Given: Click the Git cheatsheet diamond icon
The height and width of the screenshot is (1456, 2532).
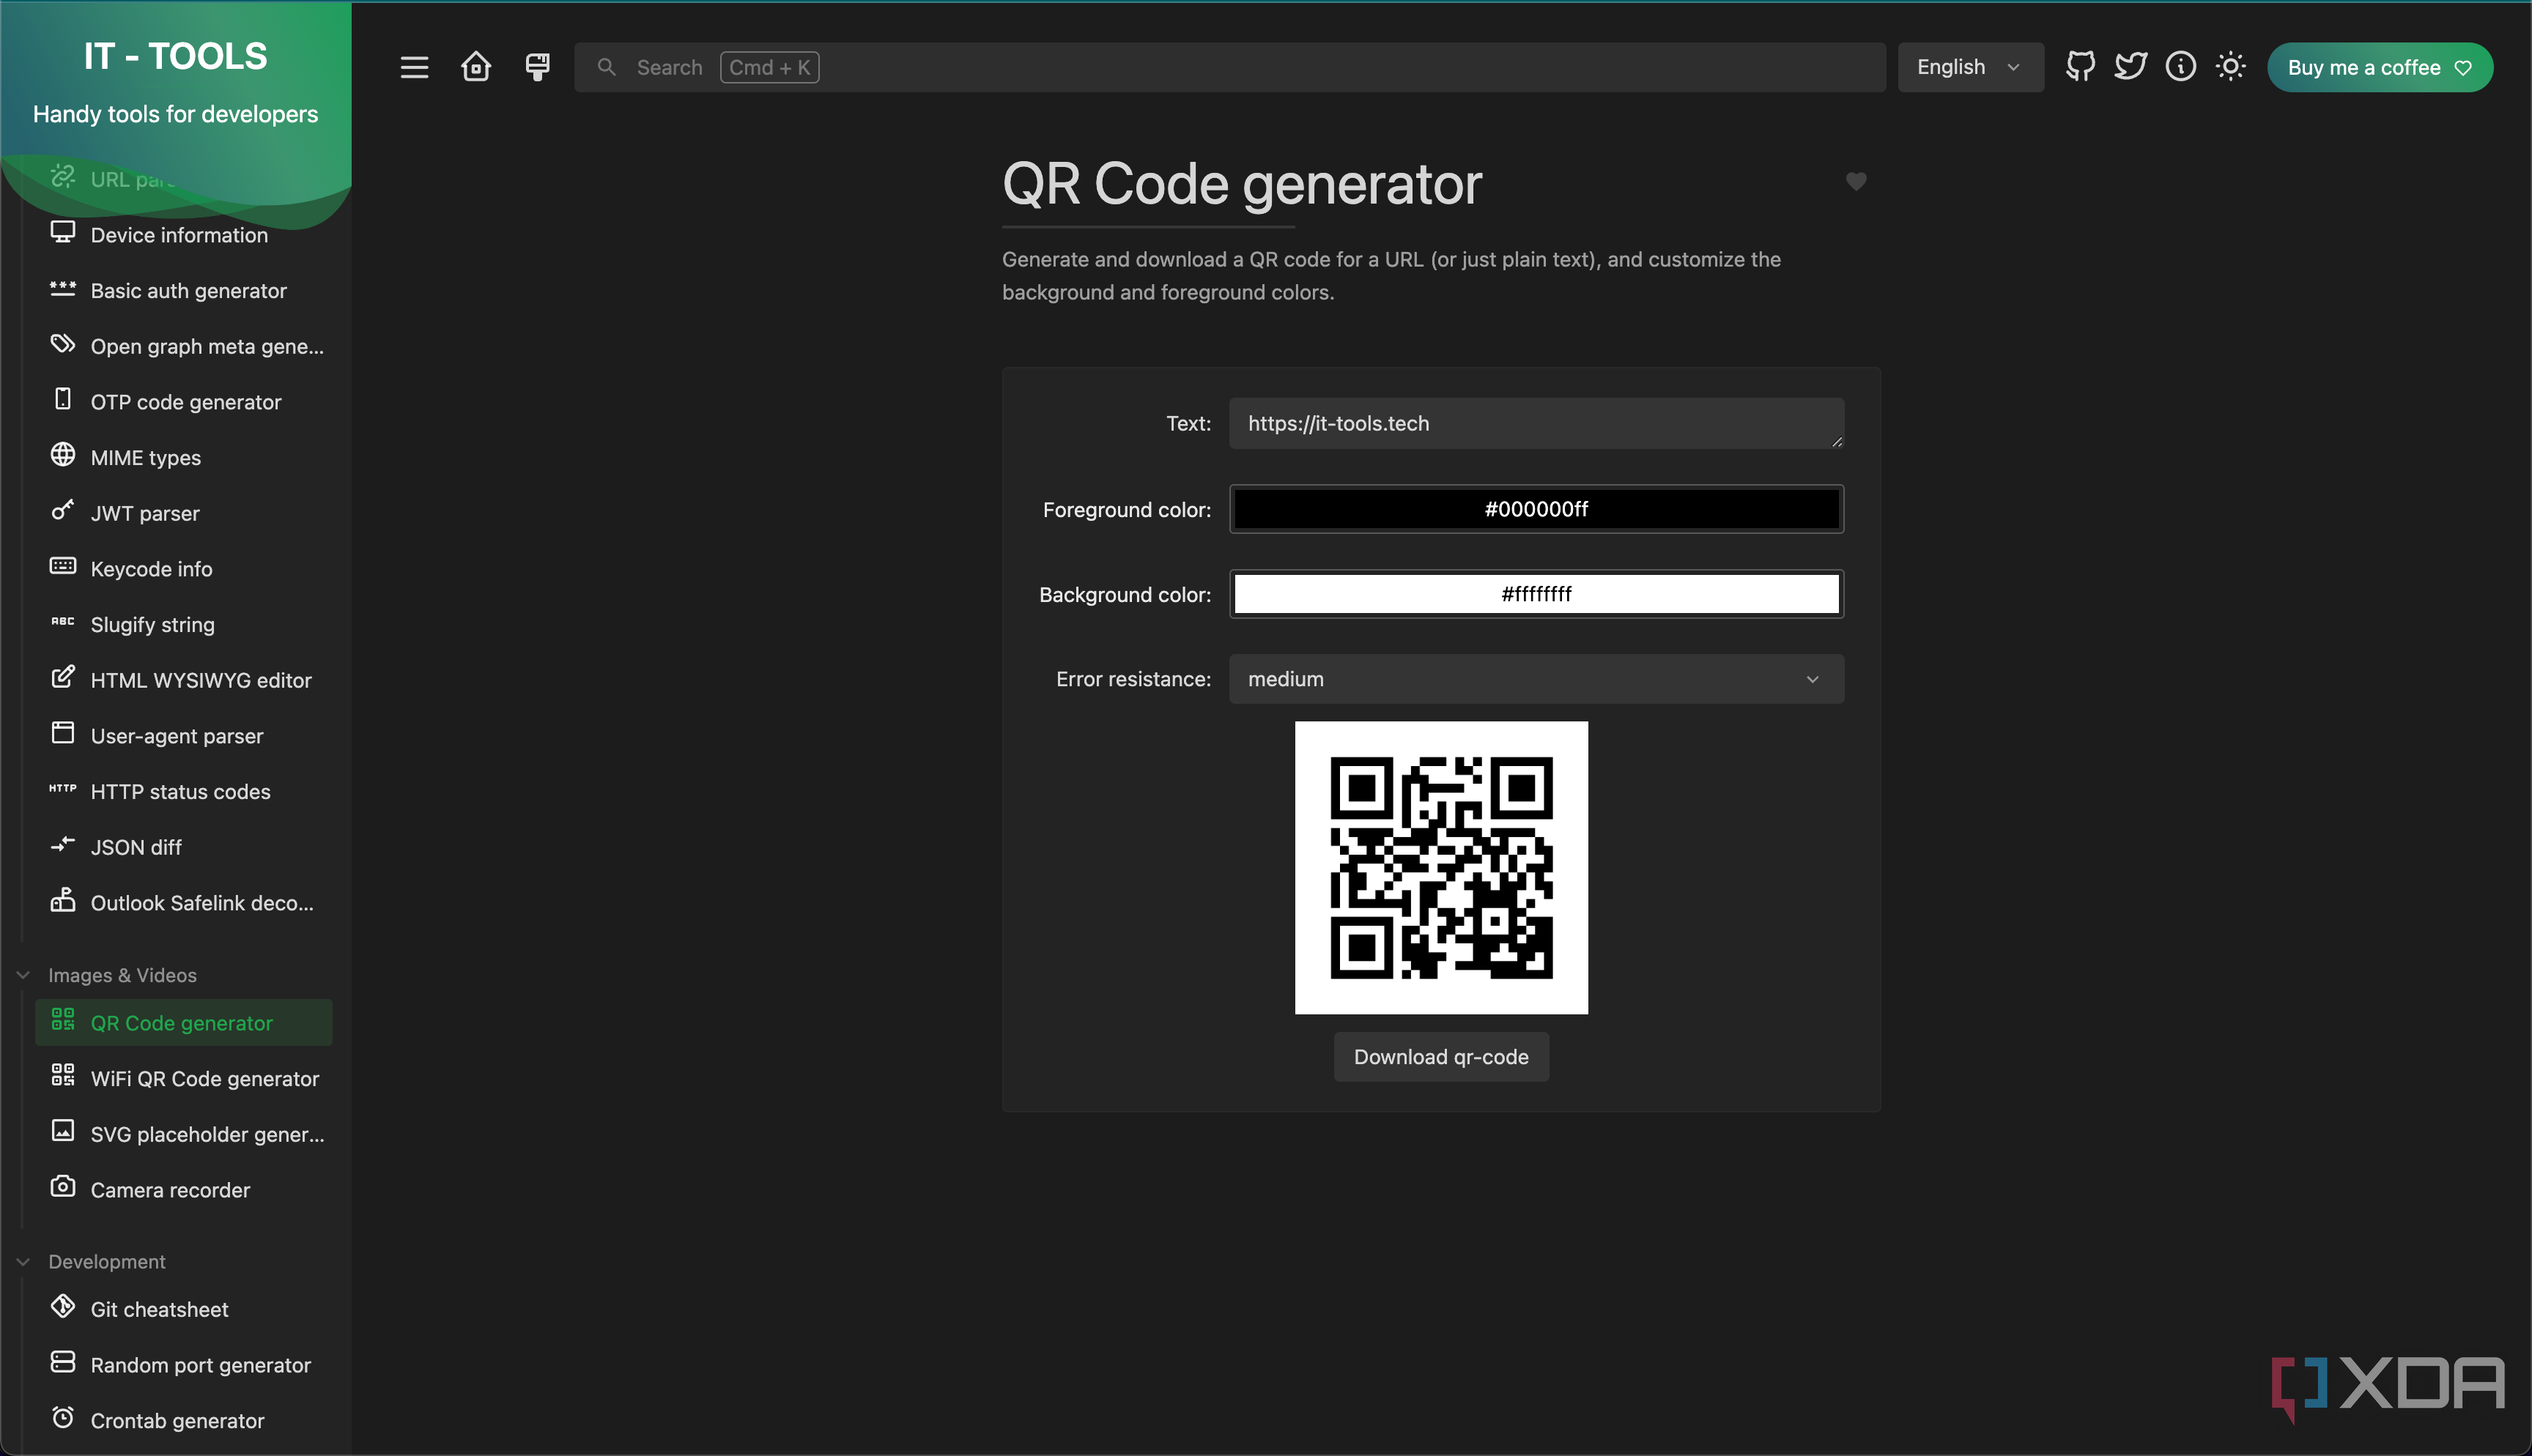Looking at the screenshot, I should coord(63,1306).
